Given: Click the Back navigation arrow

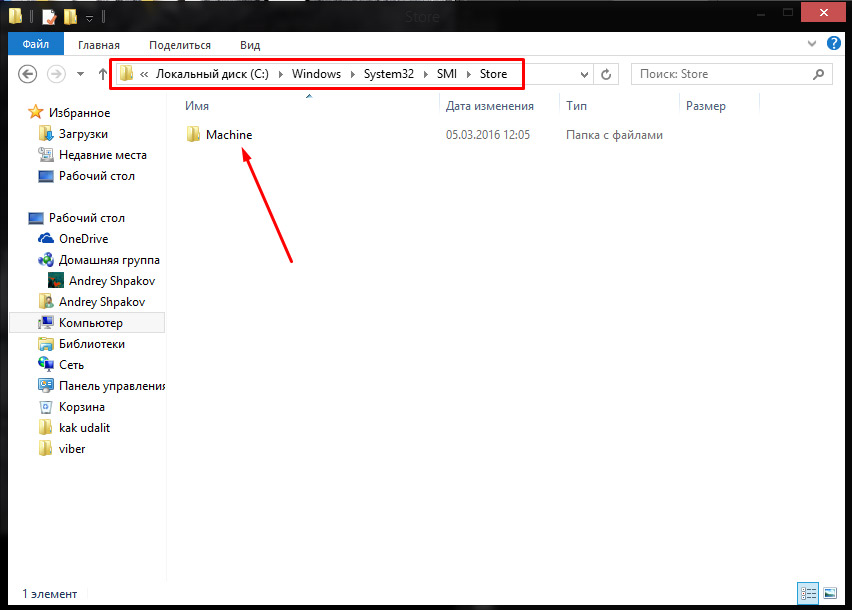Looking at the screenshot, I should click(28, 74).
